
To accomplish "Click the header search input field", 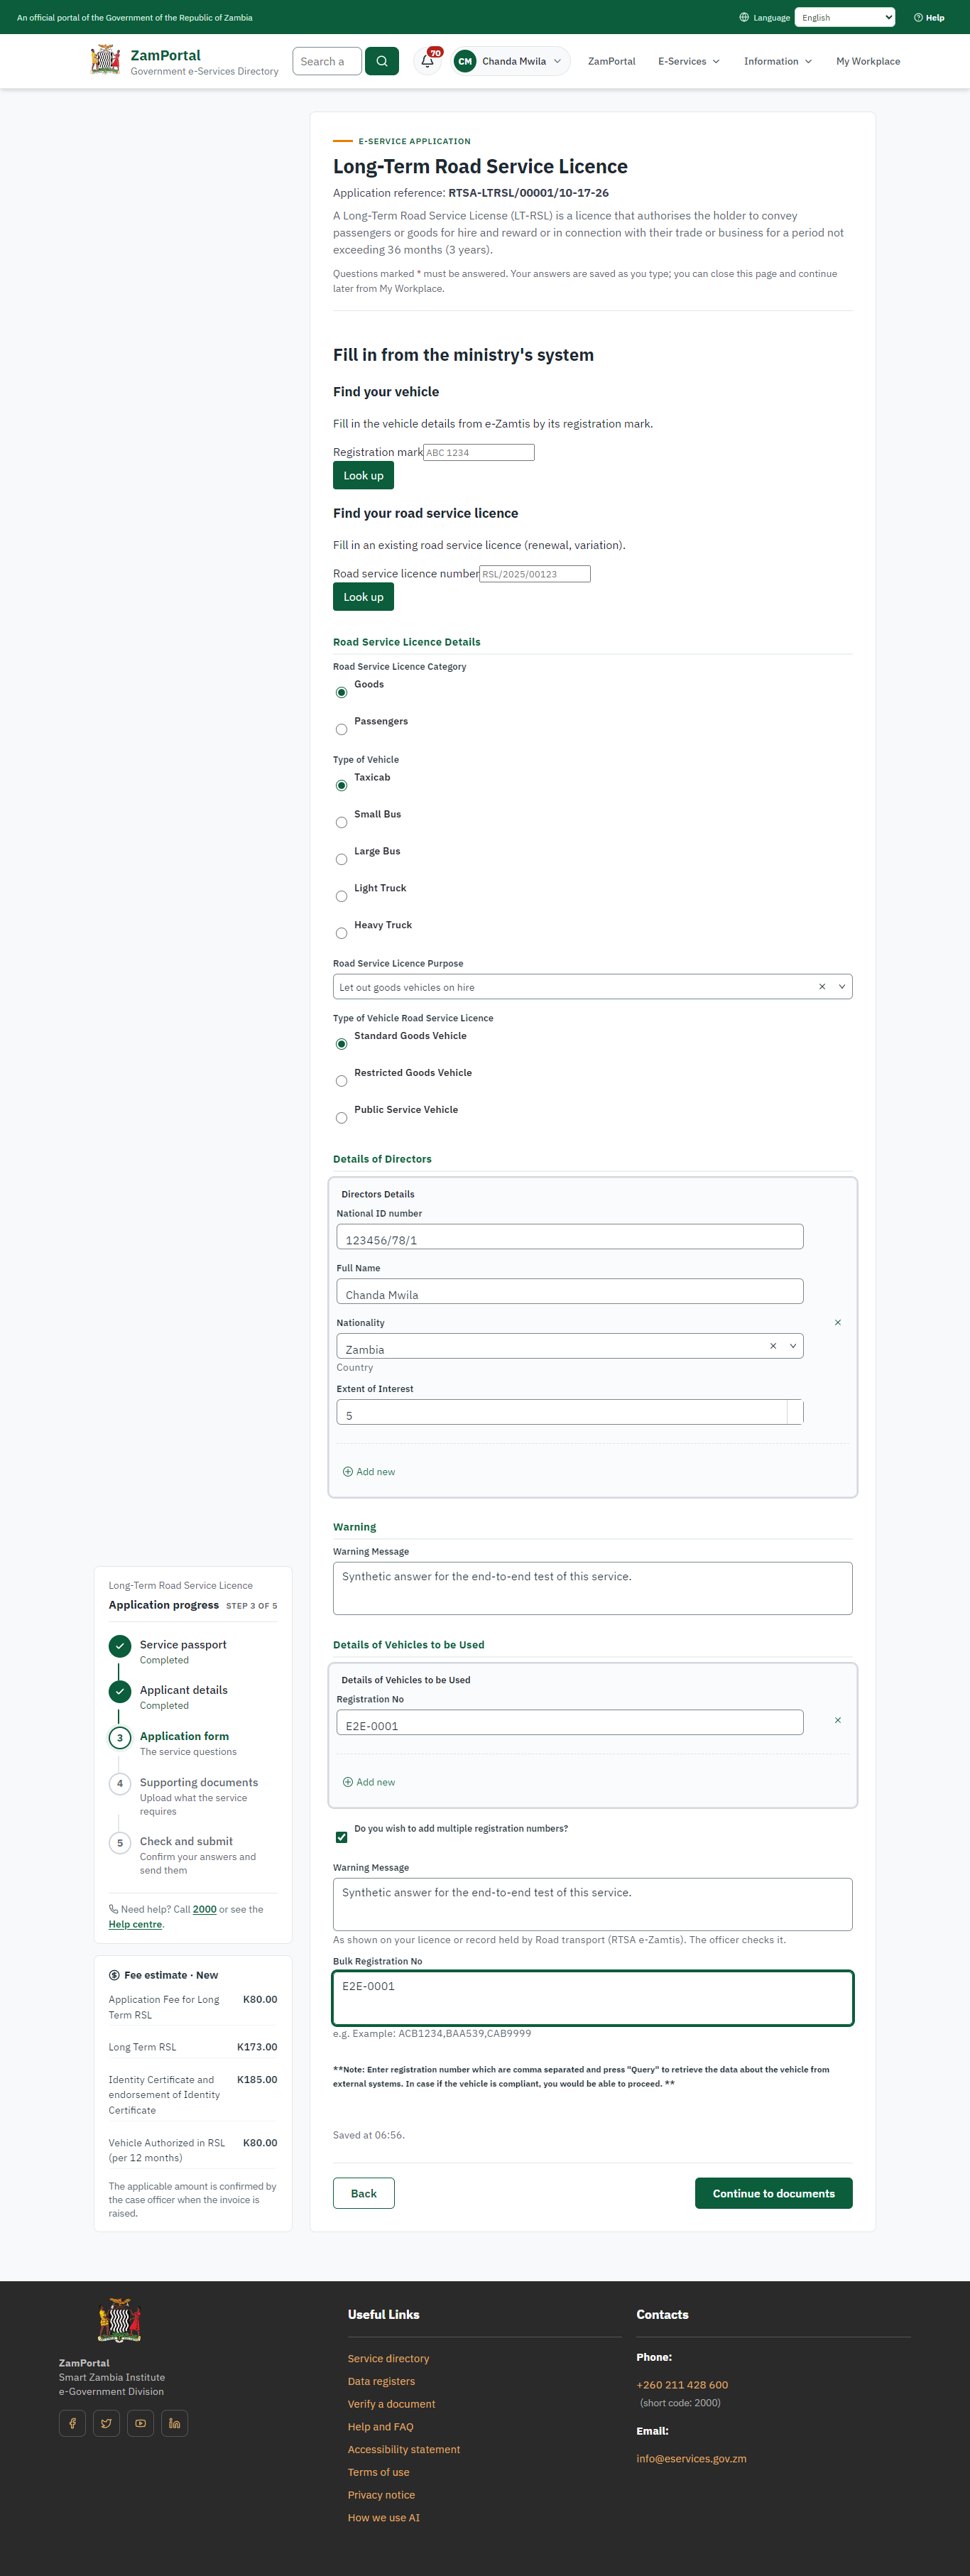I will tap(326, 61).
